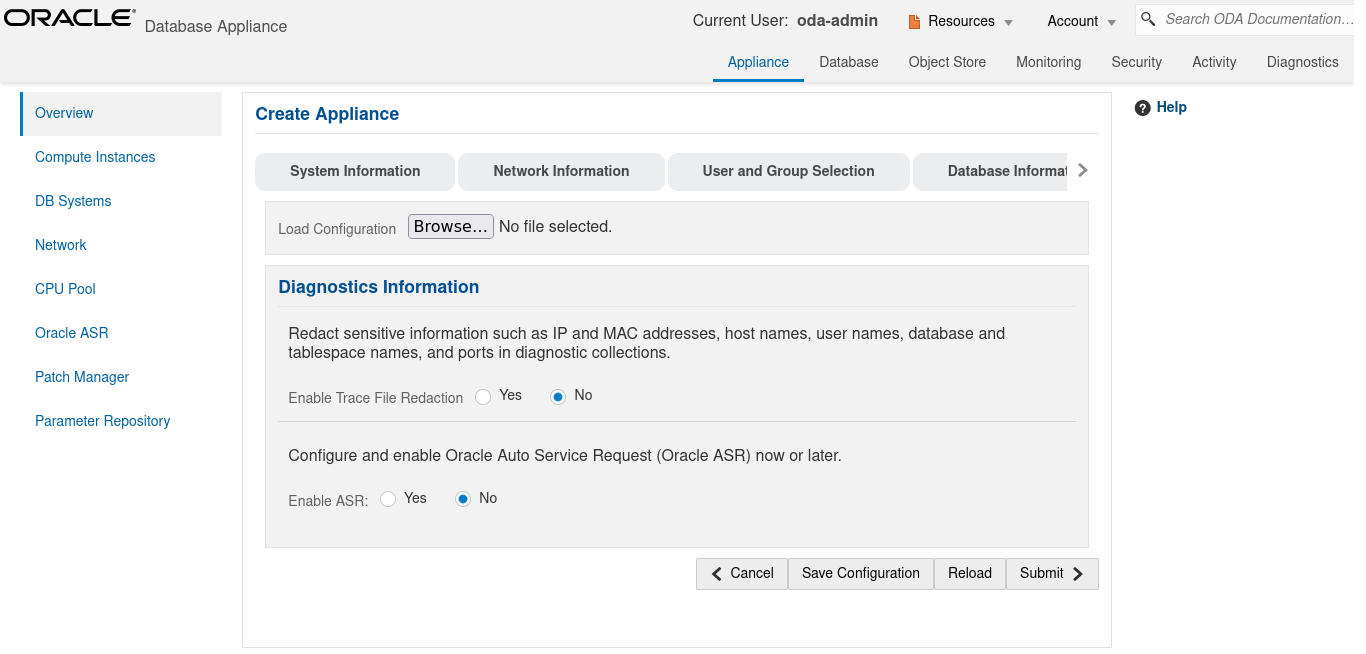Browse for a configuration file to load

tap(450, 227)
